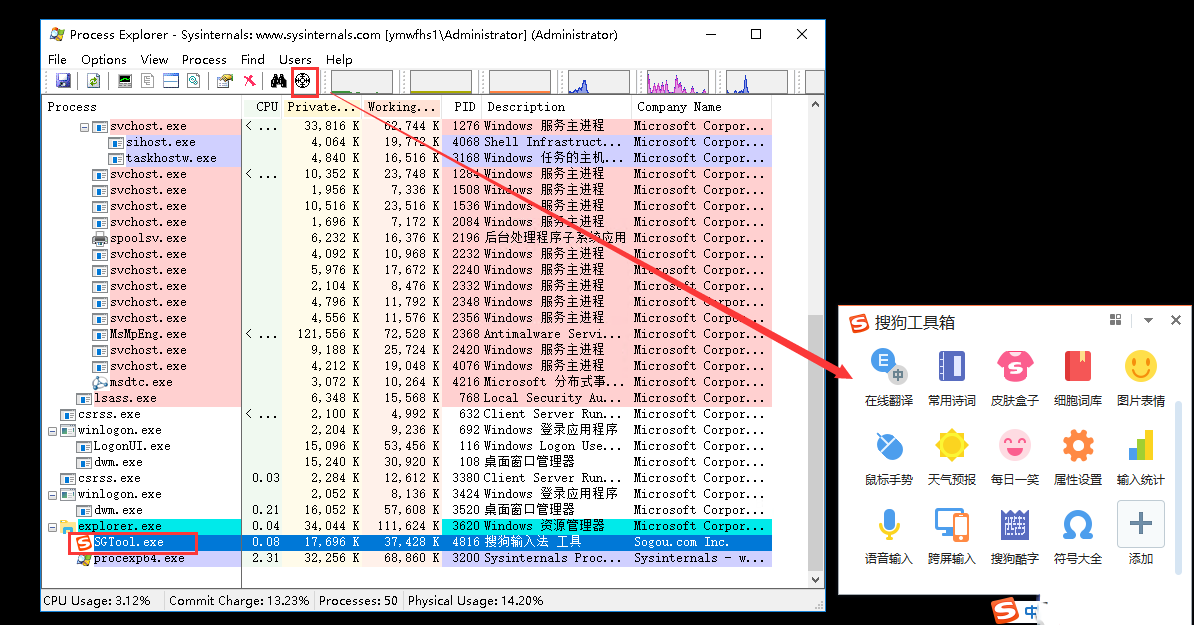Click Commit Charge: 13.23% status text
Viewport: 1194px width, 625px height.
[x=239, y=601]
